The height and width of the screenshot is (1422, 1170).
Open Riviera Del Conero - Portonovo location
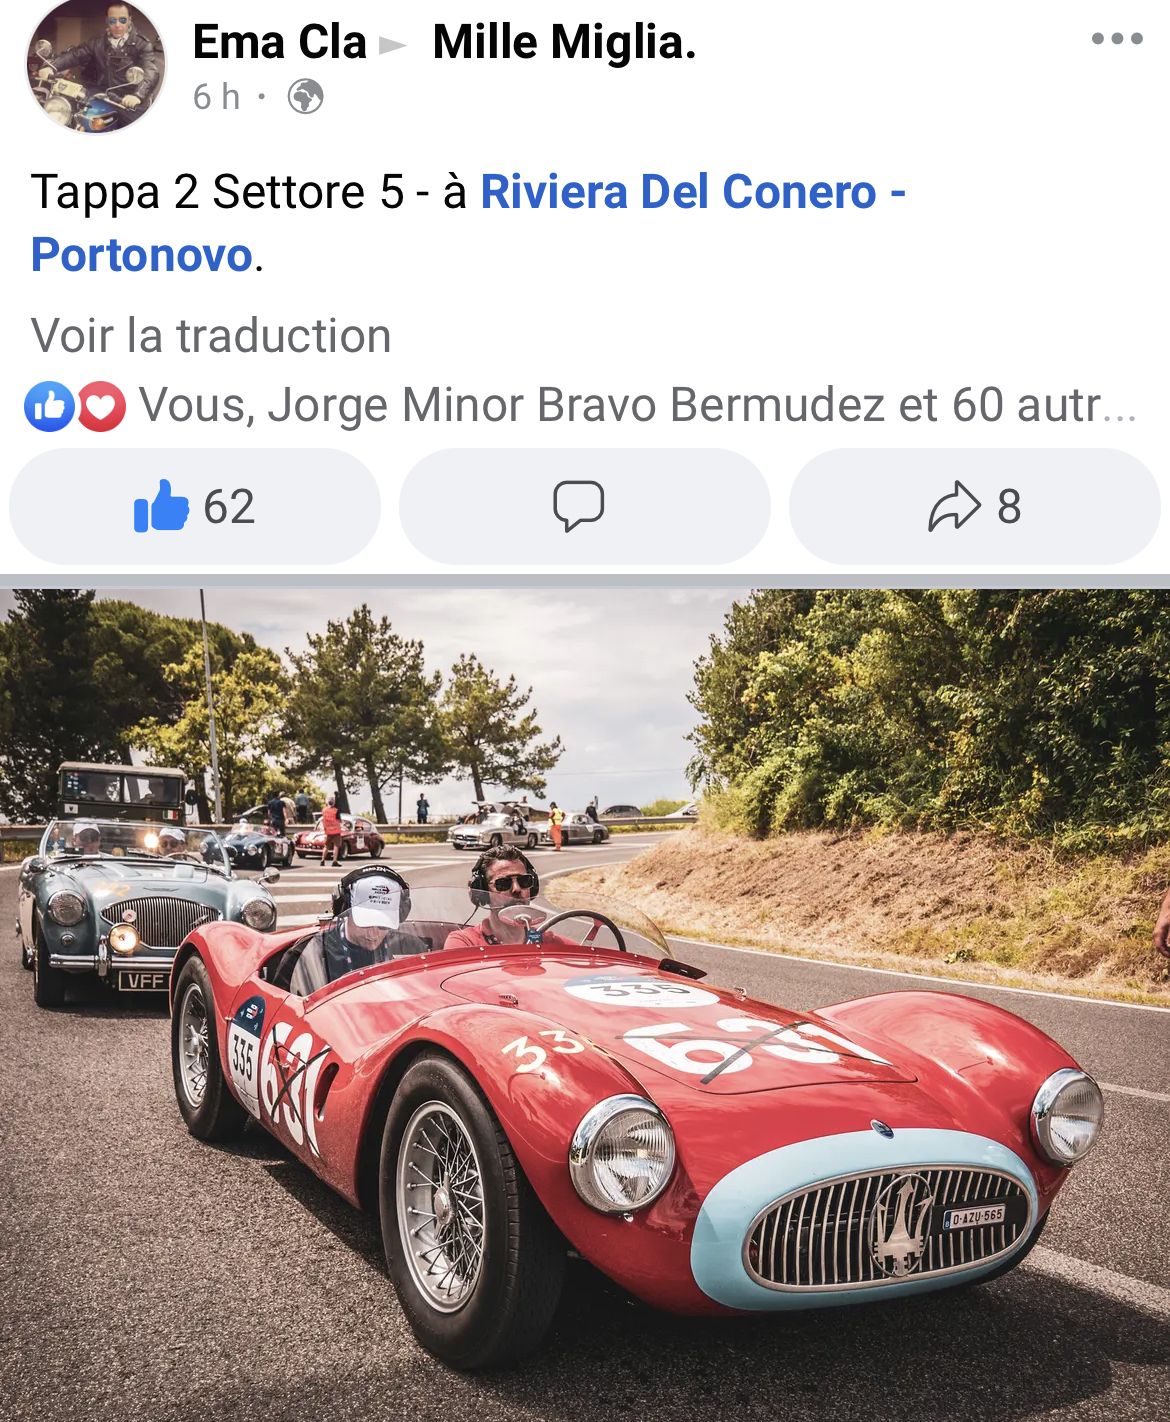[x=468, y=223]
